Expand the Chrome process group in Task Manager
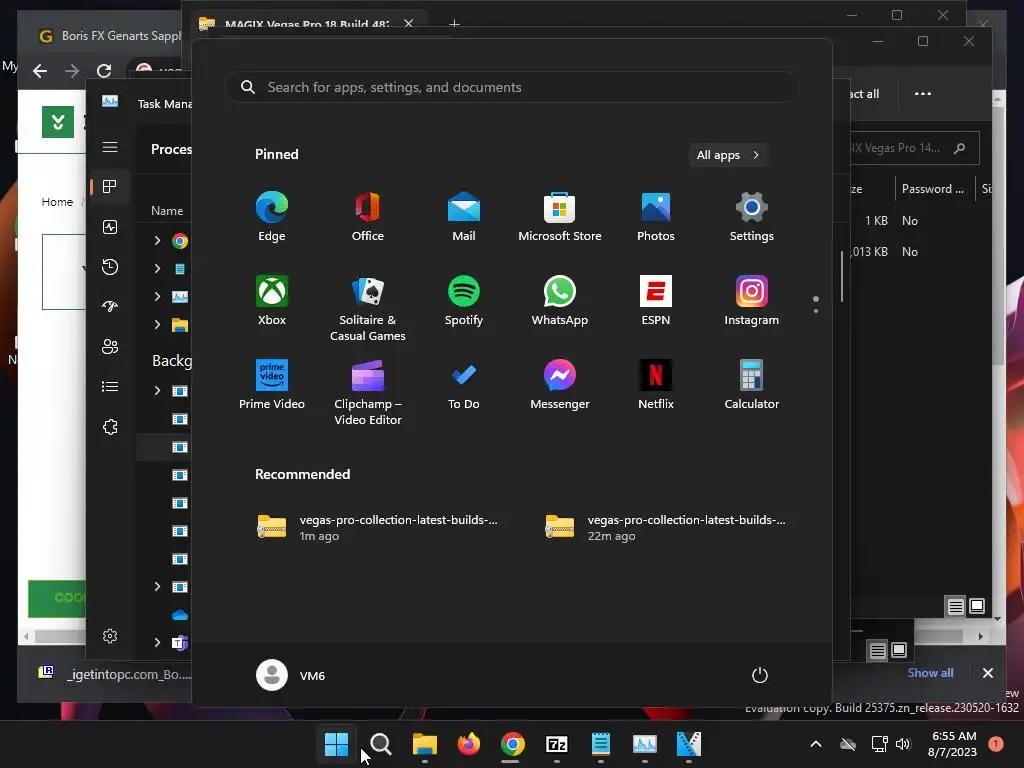 click(x=157, y=241)
